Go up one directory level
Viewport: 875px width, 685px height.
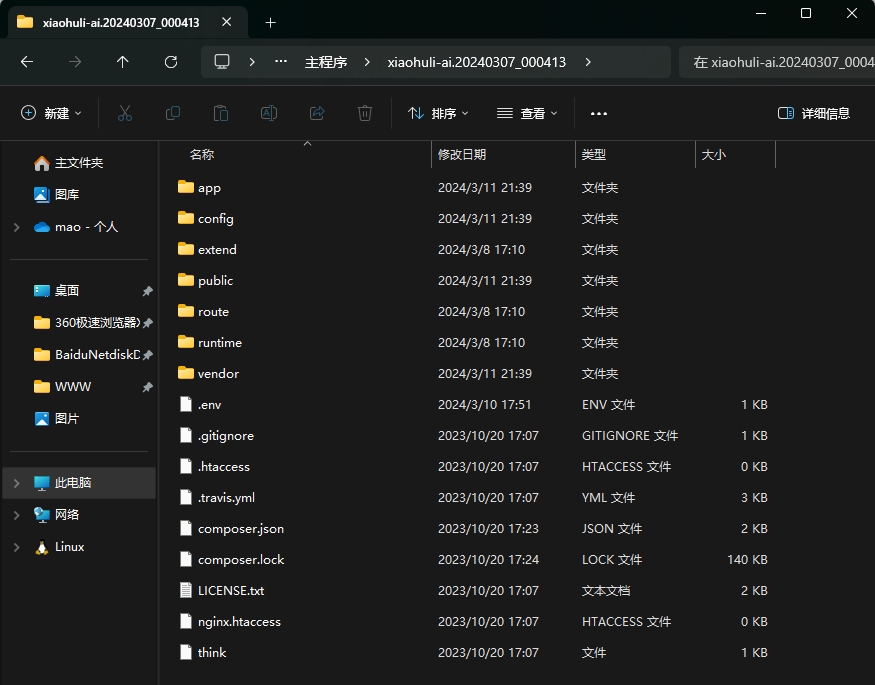[123, 62]
